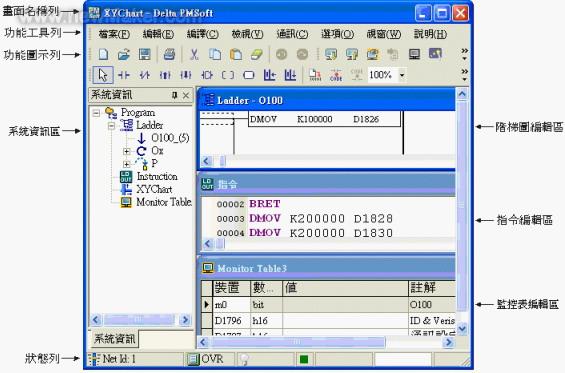
Task: Collapse the Program tree node
Action: click(x=96, y=113)
